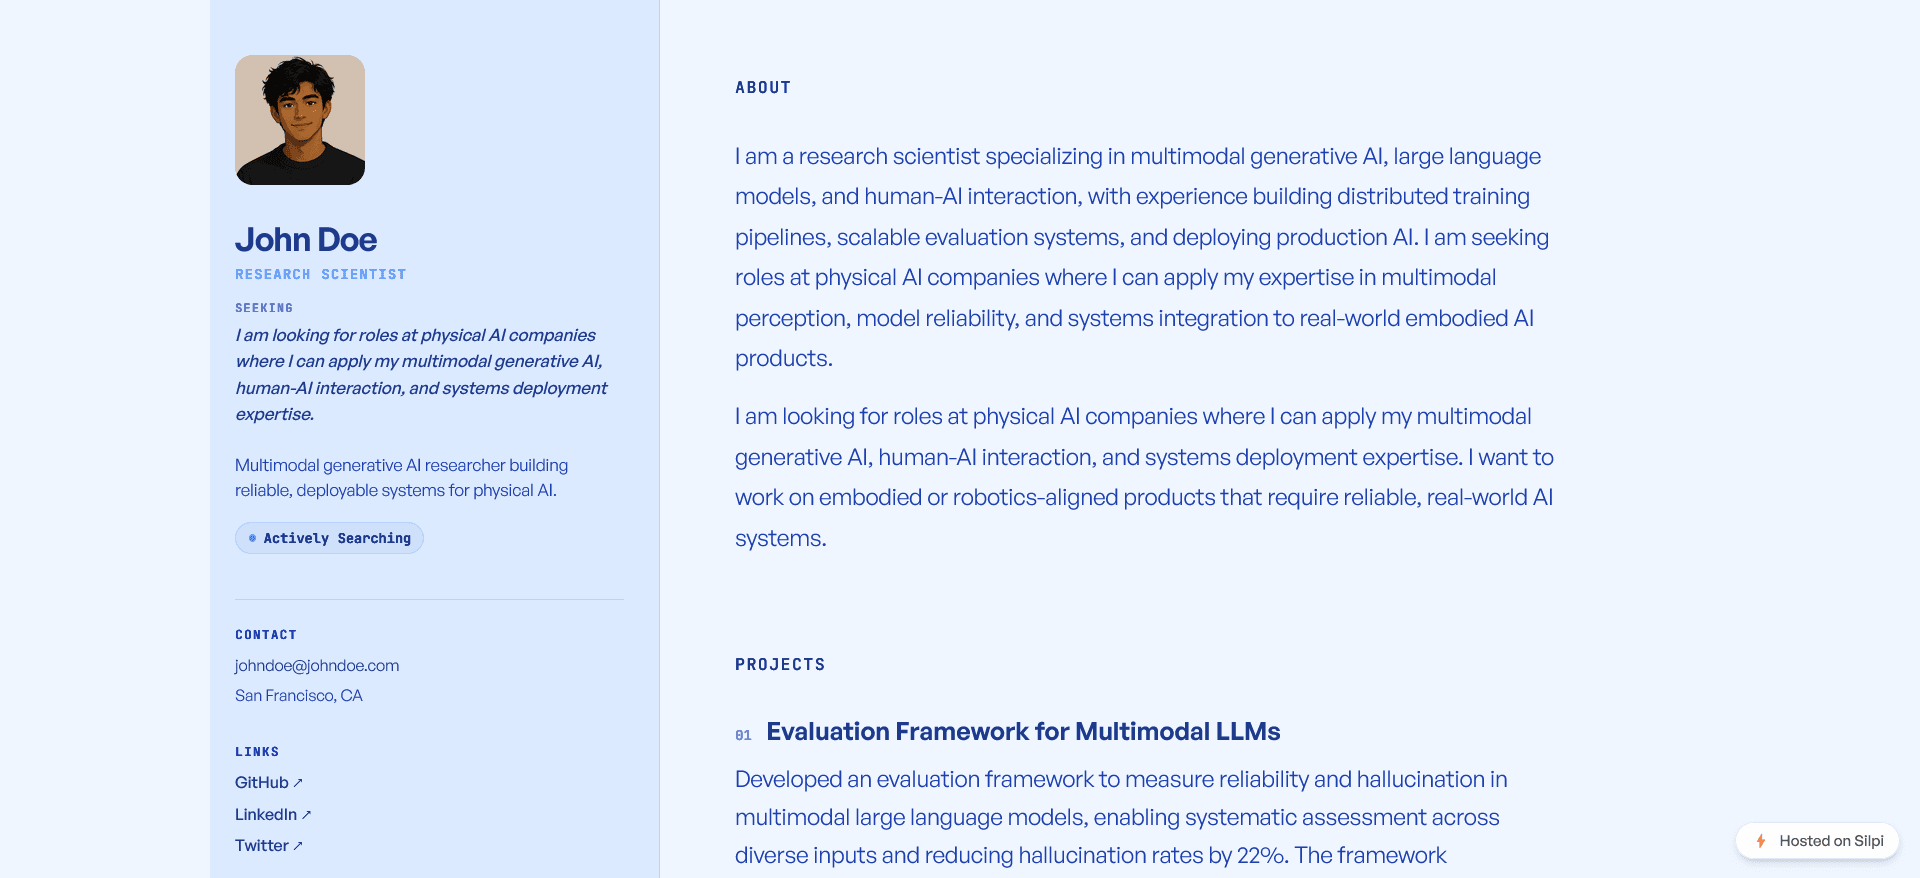The width and height of the screenshot is (1920, 878).
Task: Click the lightning bolt Silpi icon
Action: click(1761, 841)
